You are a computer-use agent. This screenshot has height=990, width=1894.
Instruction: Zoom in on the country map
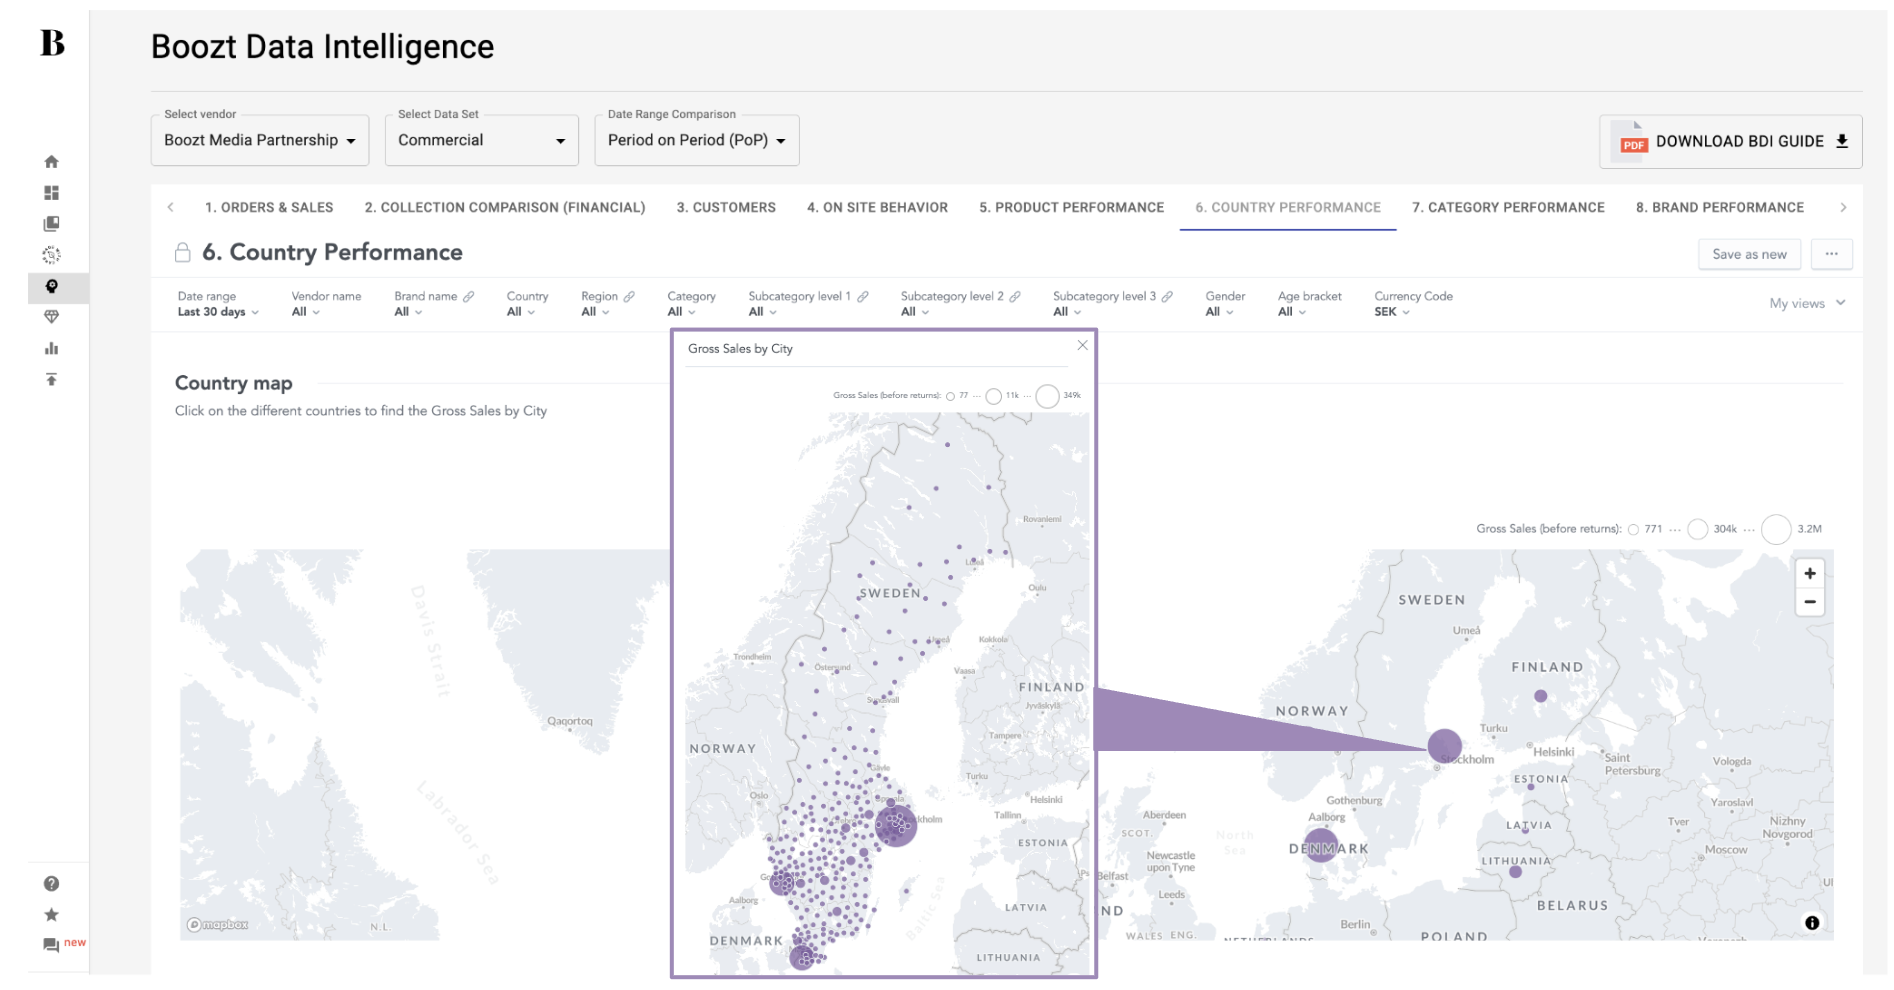1810,574
